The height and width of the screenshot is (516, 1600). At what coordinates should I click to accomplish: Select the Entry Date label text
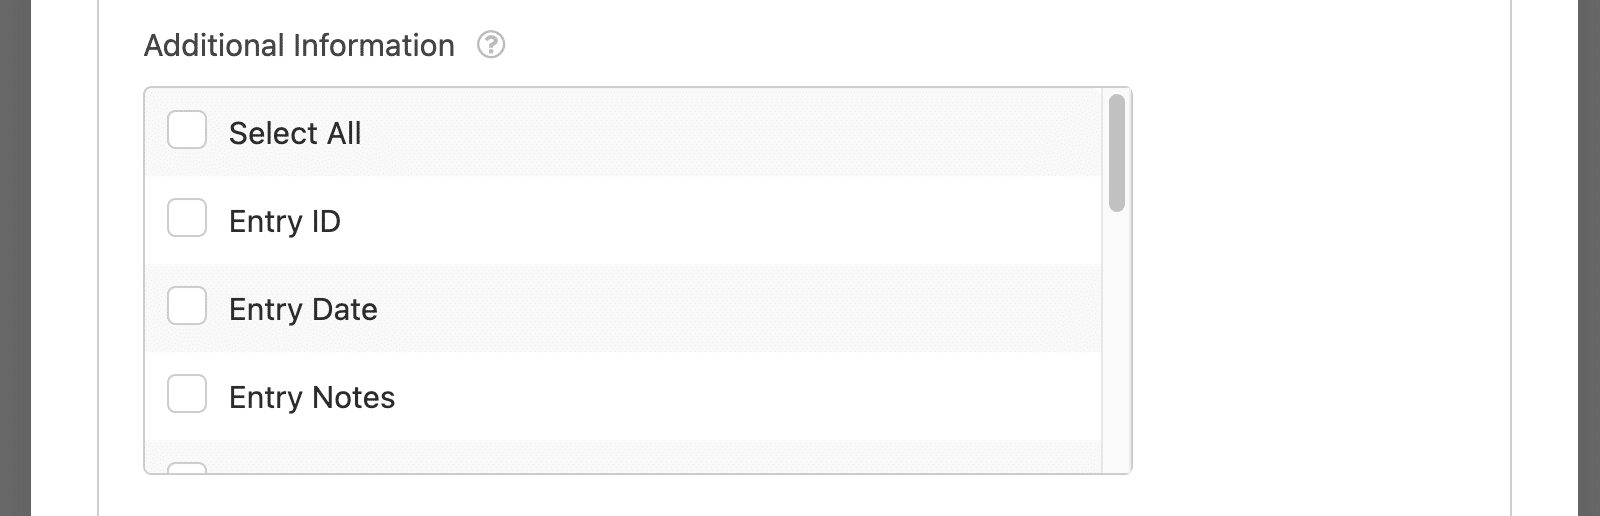[303, 309]
